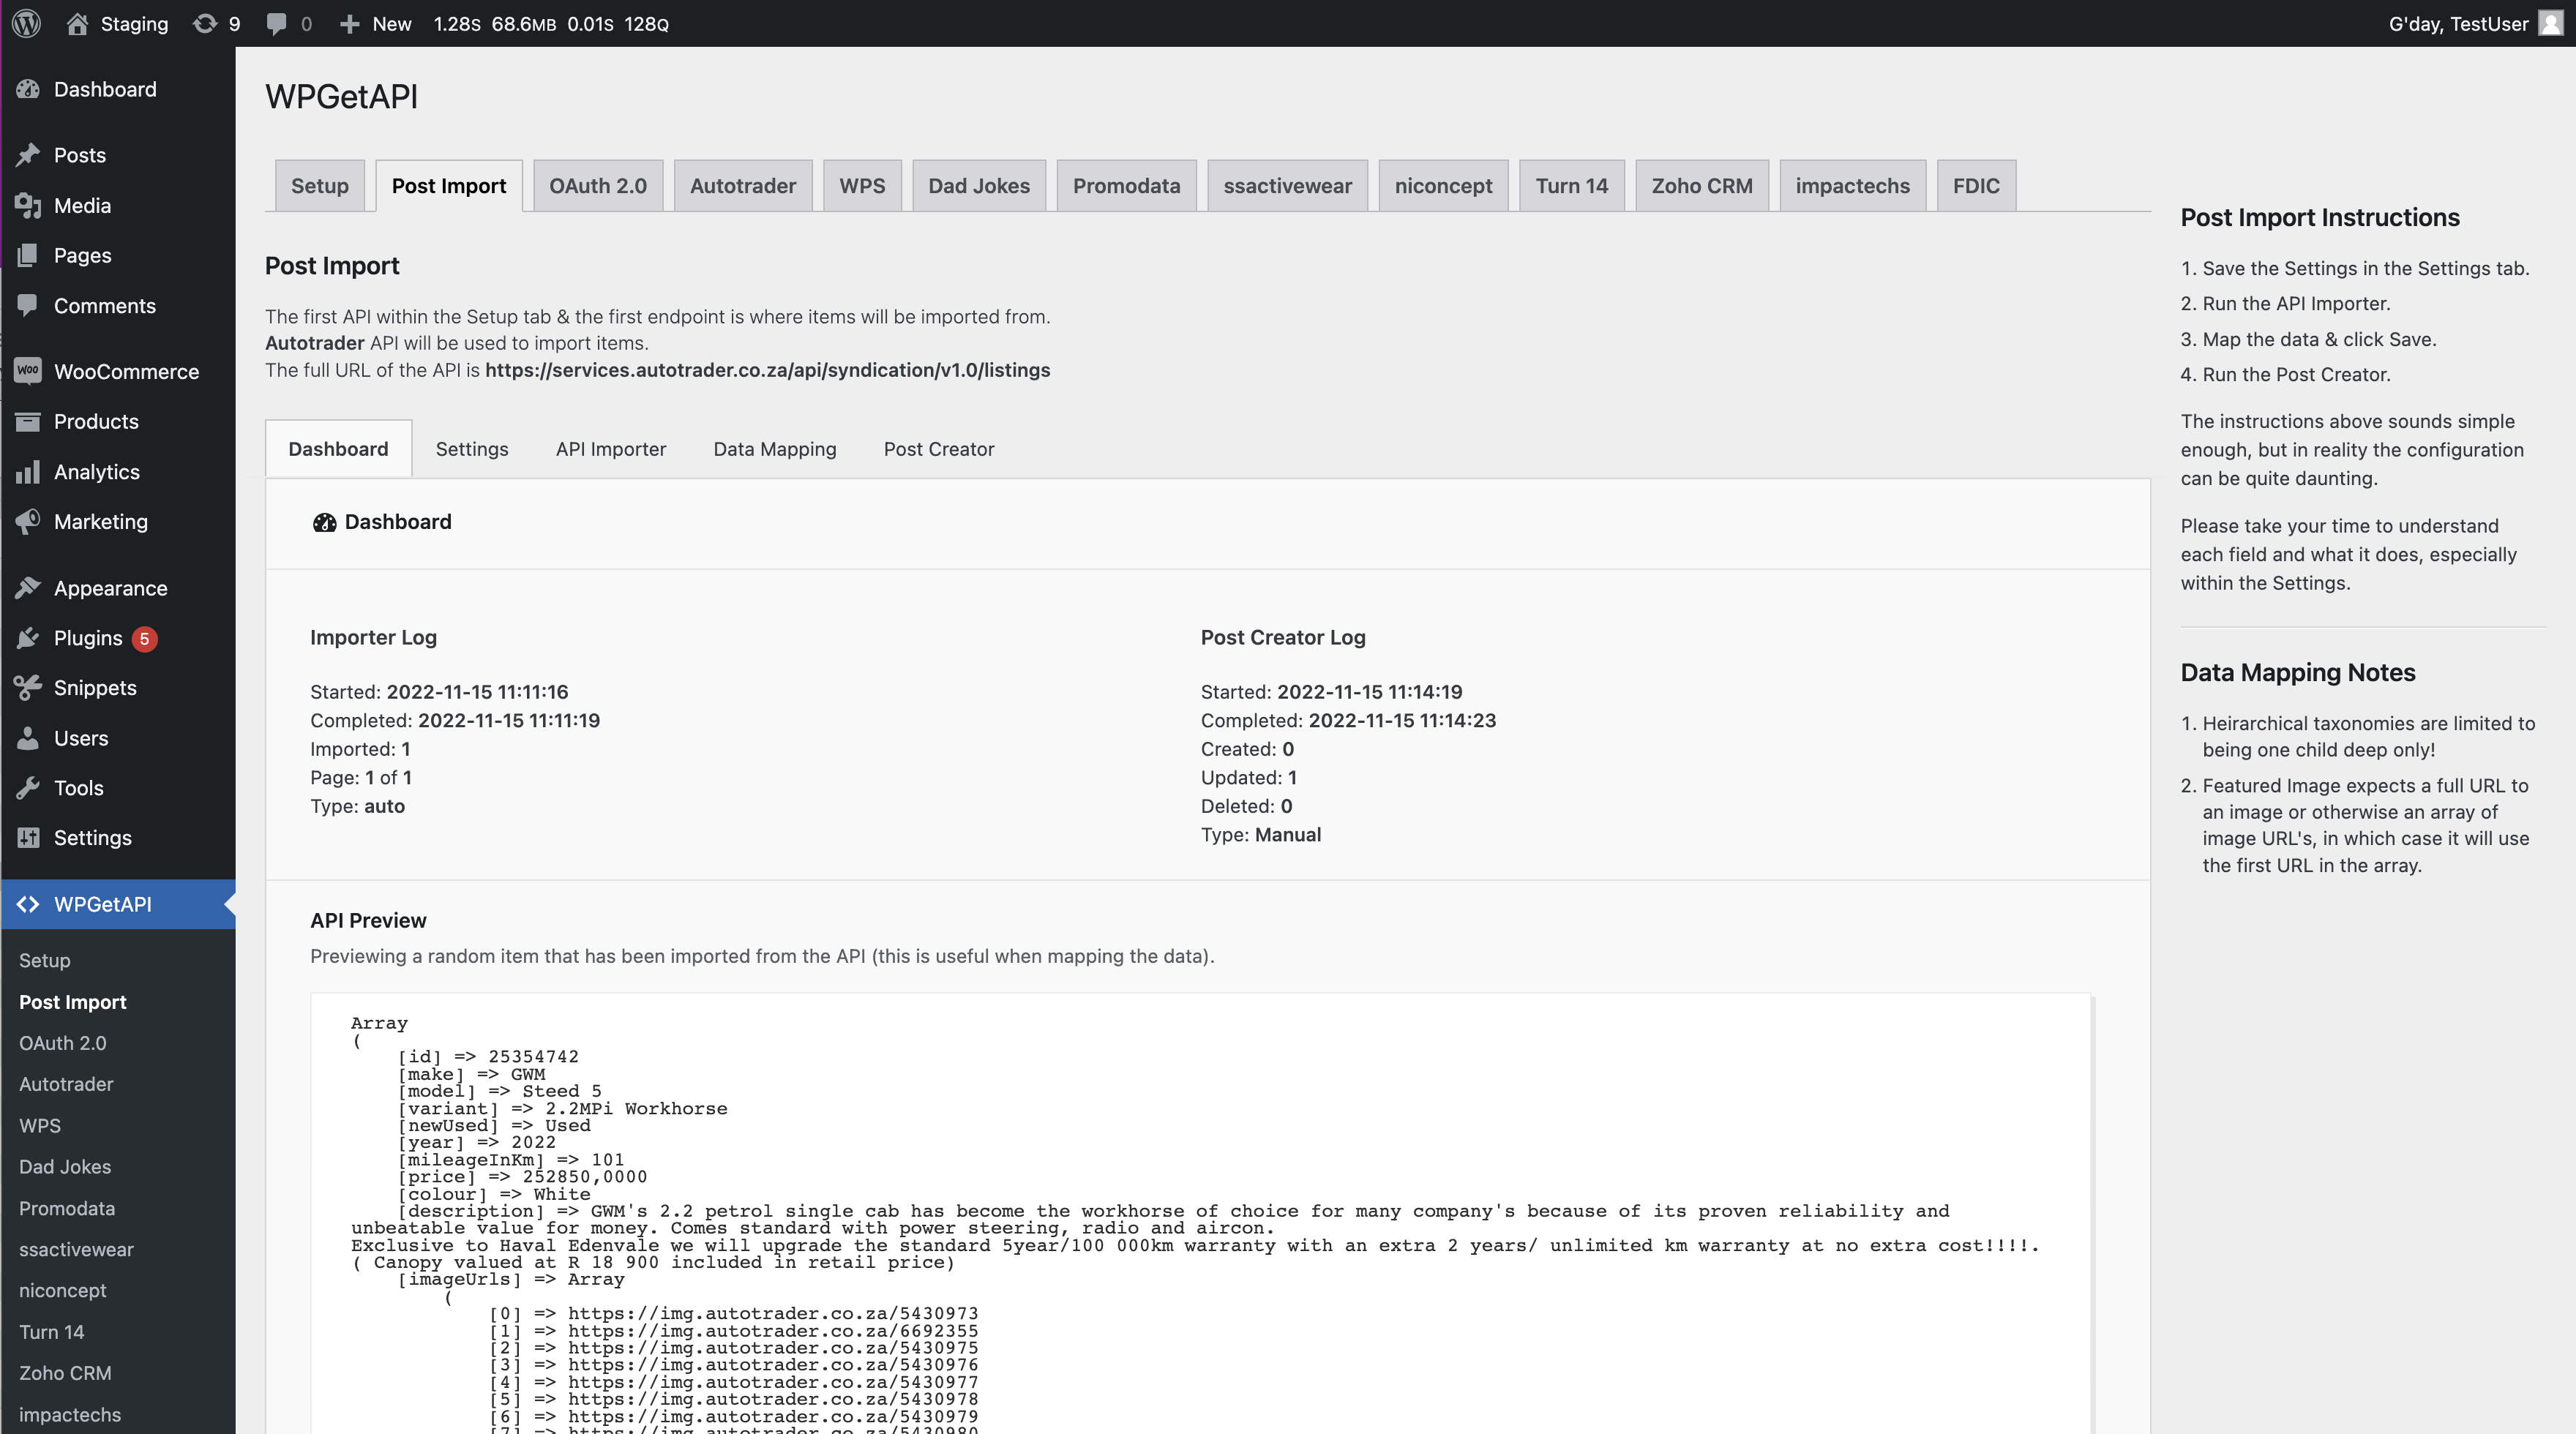
Task: Click the Products archive icon
Action: [28, 421]
